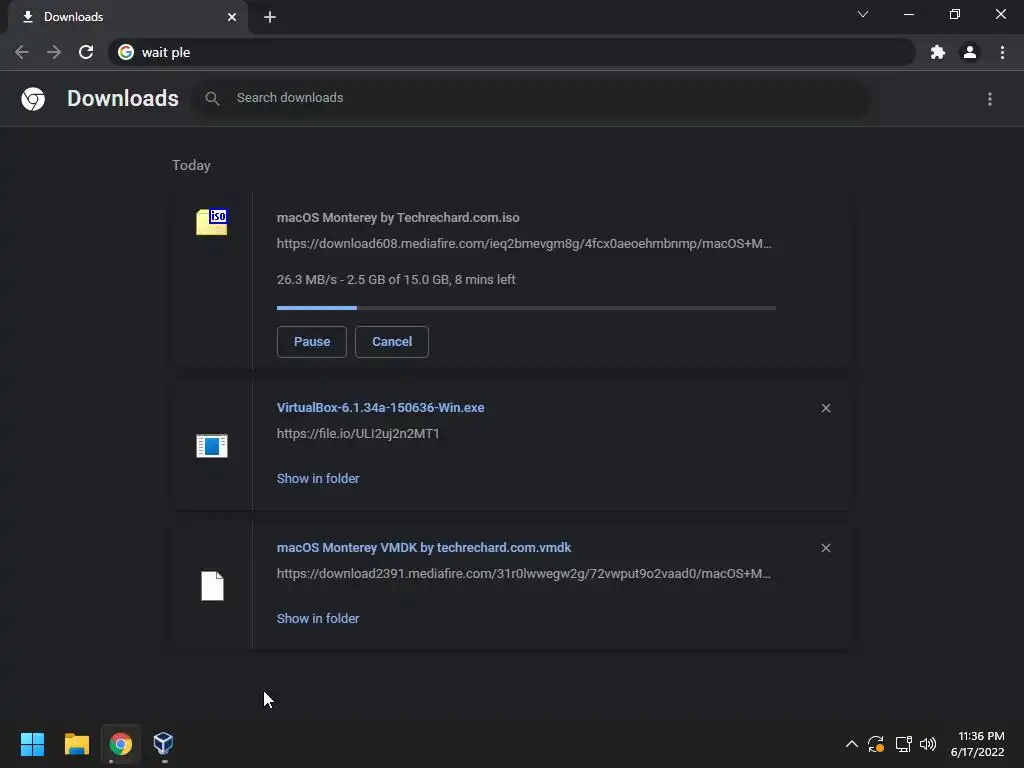This screenshot has height=768, width=1024.
Task: Open the tab search chevron
Action: tap(863, 14)
